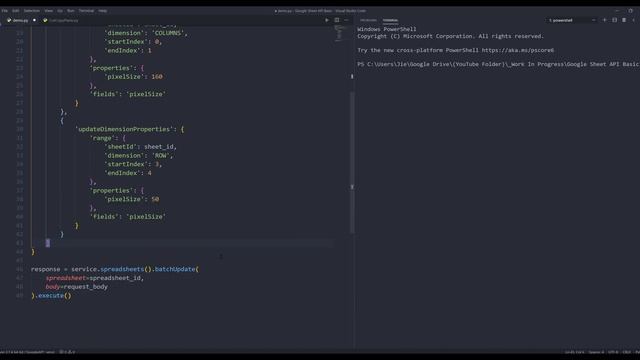
Task: Click Python interpreter version in status bar
Action: pos(27,351)
